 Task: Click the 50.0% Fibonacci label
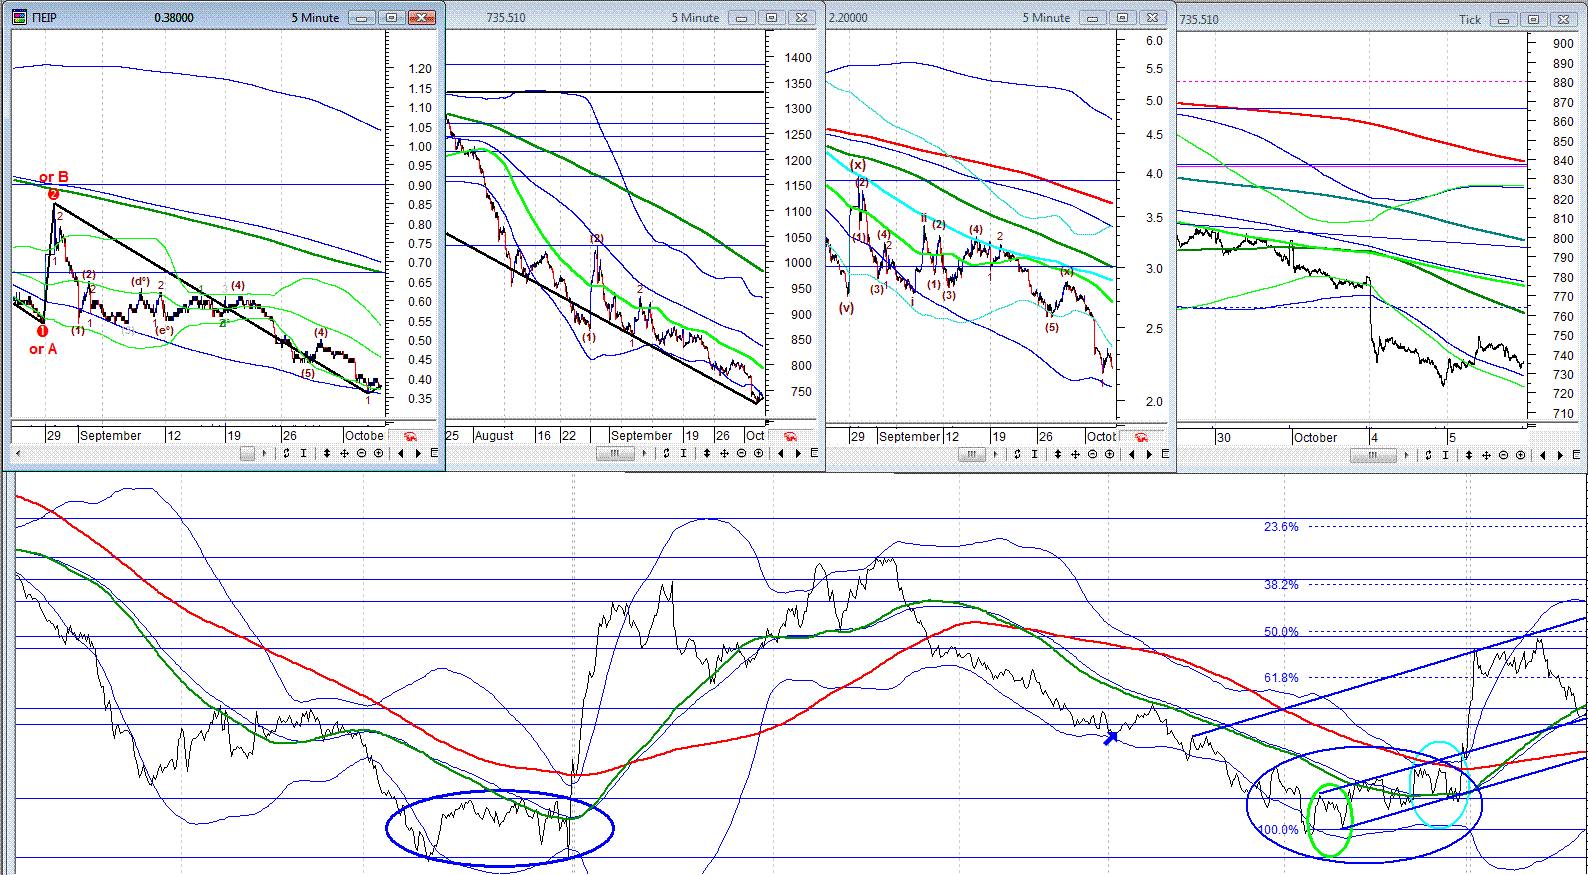pyautogui.click(x=1281, y=631)
